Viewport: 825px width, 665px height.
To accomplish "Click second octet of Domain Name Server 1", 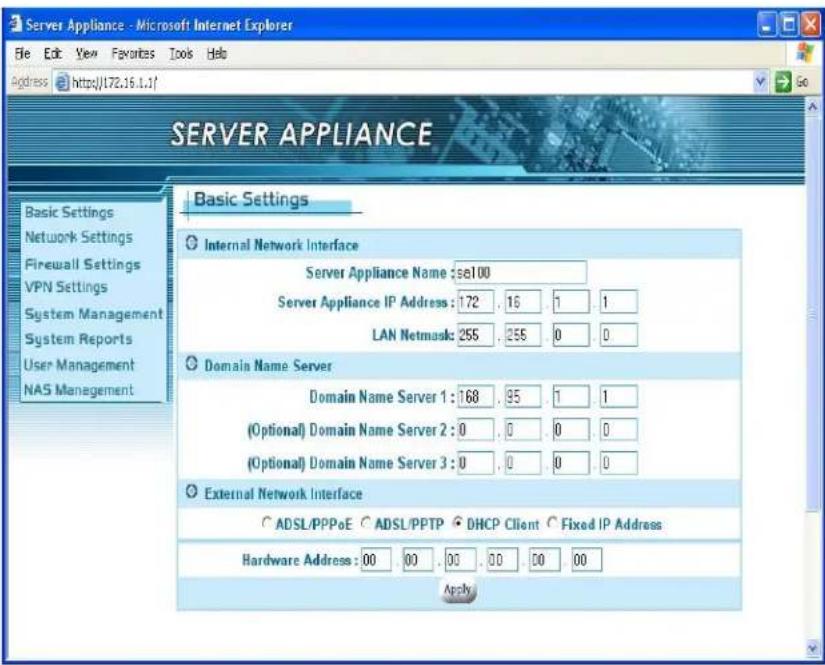I will (523, 396).
